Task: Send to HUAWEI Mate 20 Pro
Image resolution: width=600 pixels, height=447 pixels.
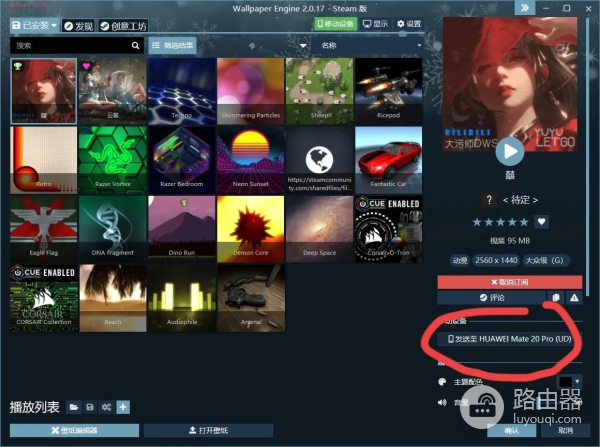Action: pyautogui.click(x=510, y=338)
